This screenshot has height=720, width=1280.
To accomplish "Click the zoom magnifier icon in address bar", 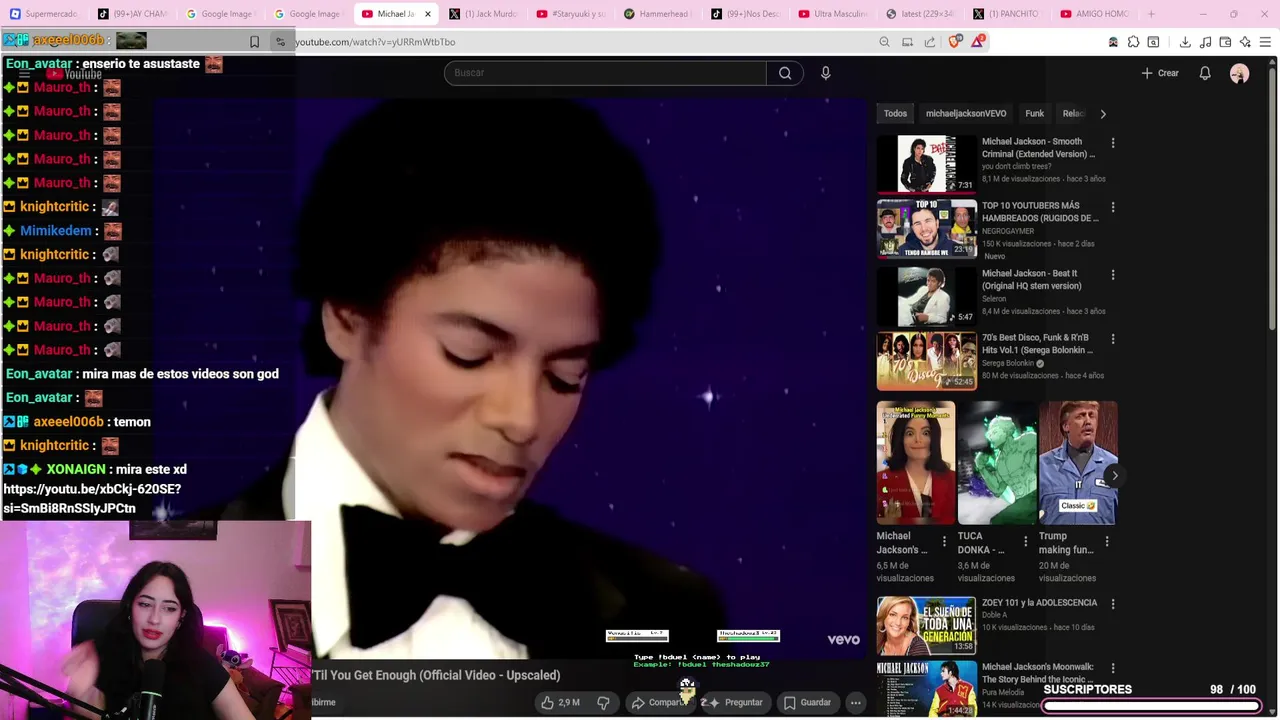I will (x=884, y=42).
